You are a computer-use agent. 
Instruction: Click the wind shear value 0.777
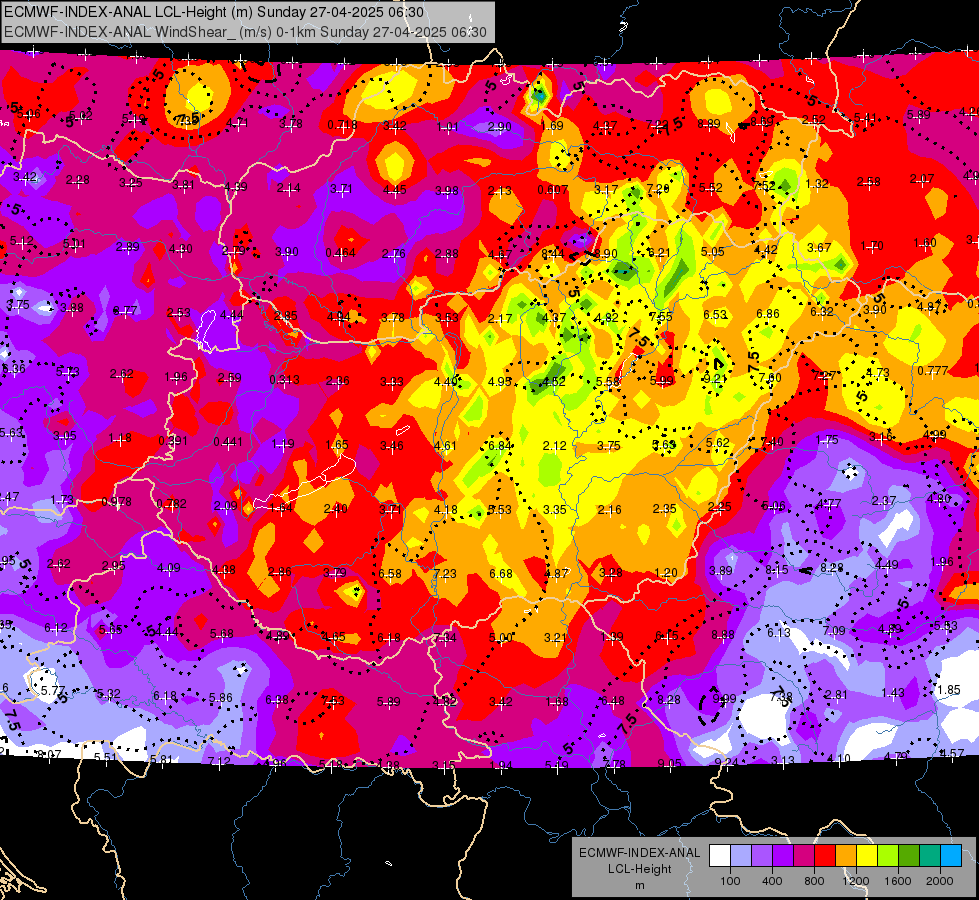point(933,370)
